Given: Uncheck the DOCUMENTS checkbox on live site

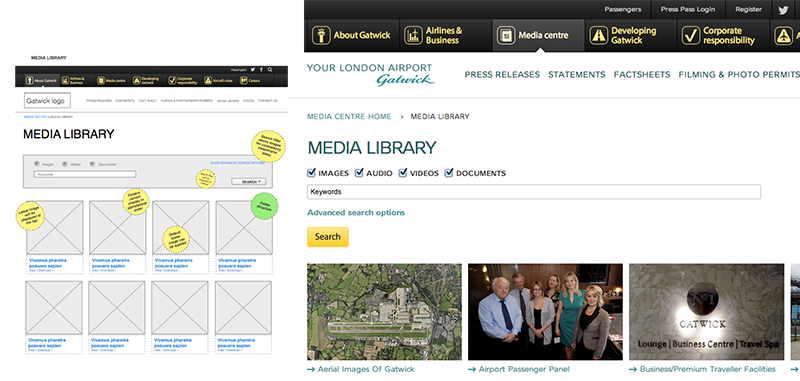Looking at the screenshot, I should click(x=449, y=173).
